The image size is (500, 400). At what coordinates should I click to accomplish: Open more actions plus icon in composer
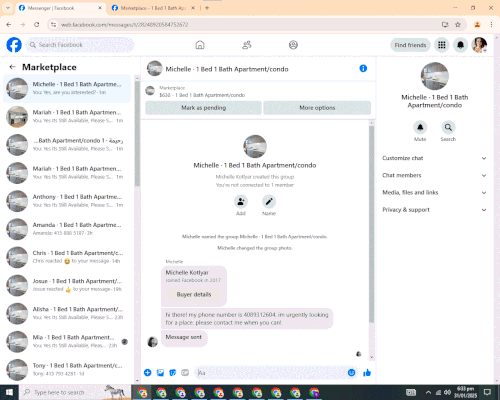[147, 373]
